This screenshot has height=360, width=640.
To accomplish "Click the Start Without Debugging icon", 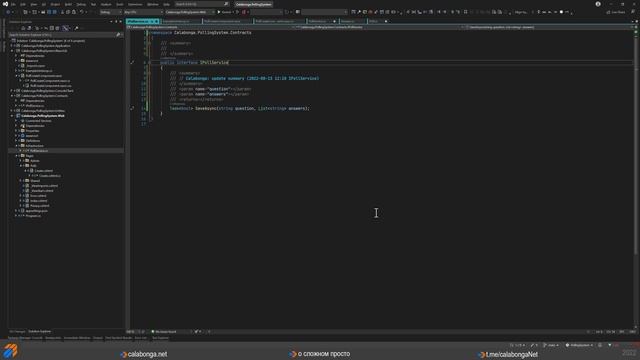I will point(237,12).
